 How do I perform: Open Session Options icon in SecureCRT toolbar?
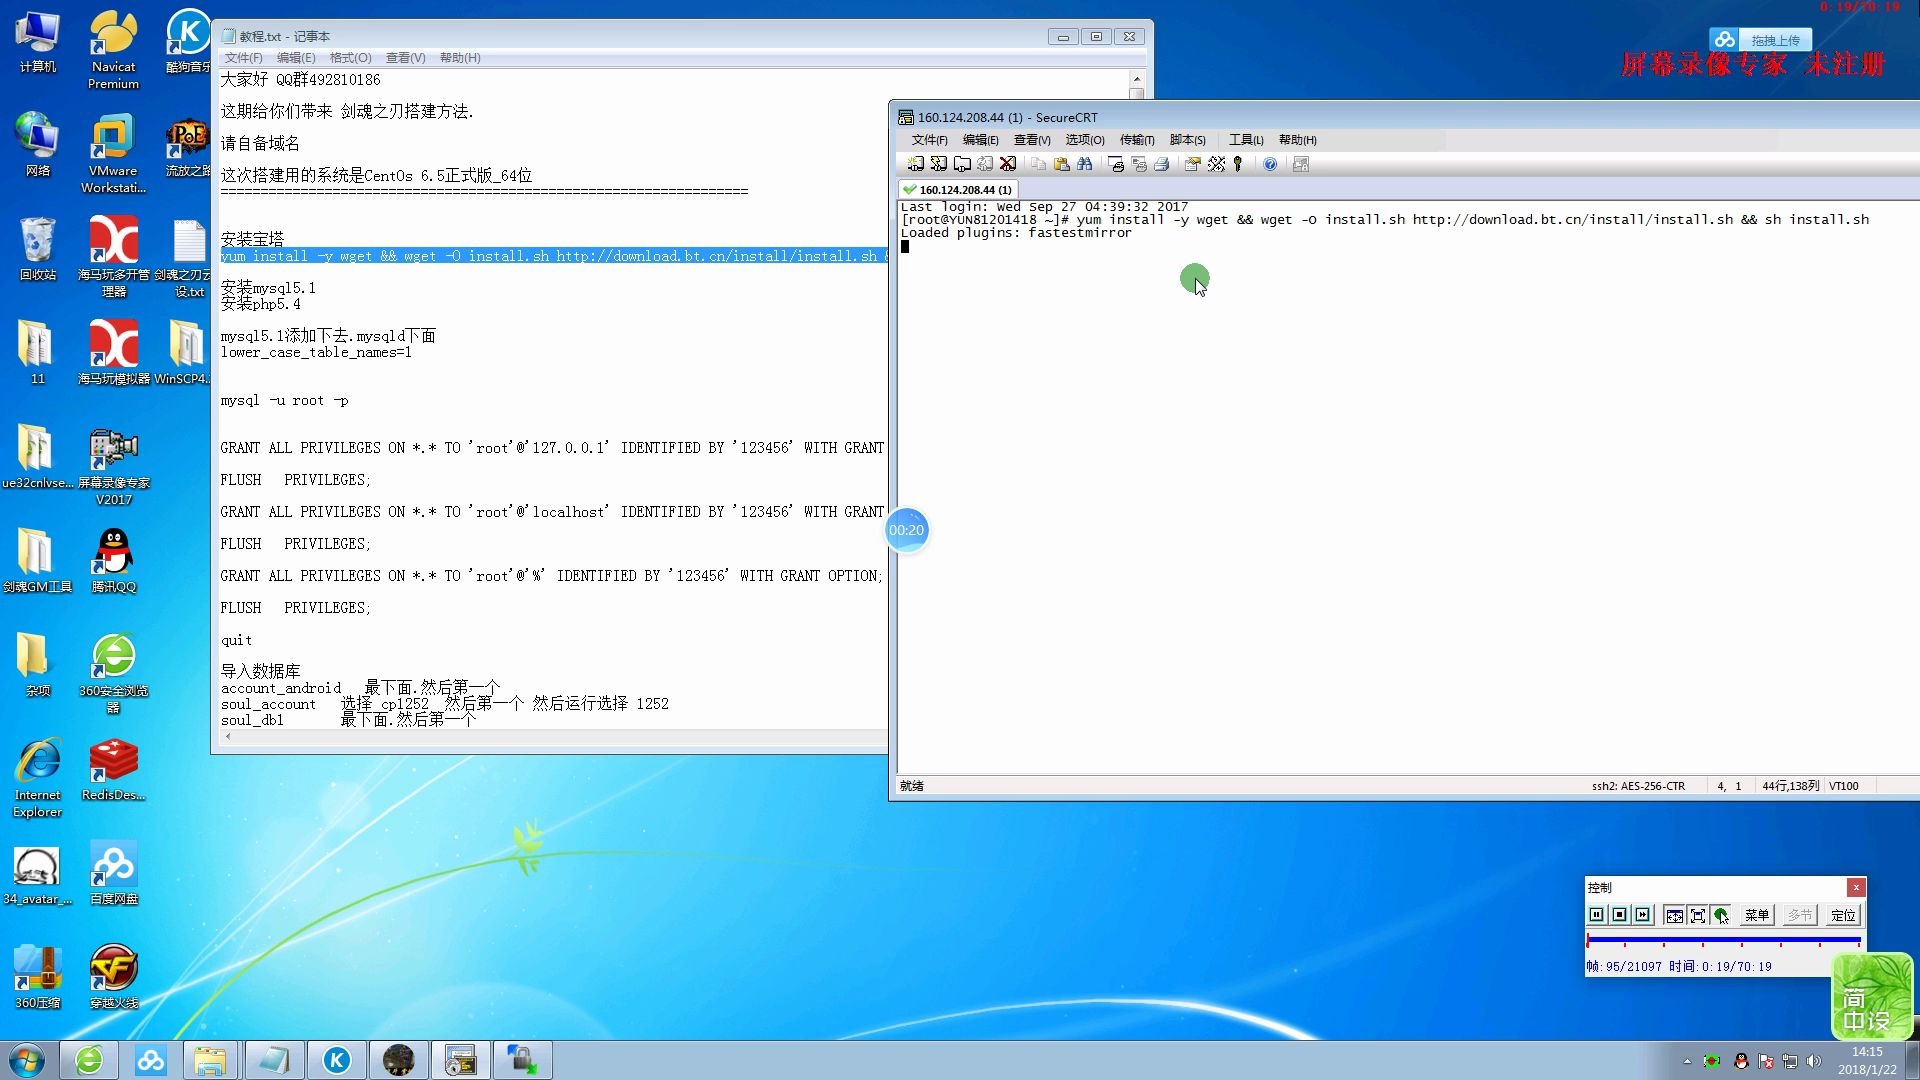[x=1192, y=164]
